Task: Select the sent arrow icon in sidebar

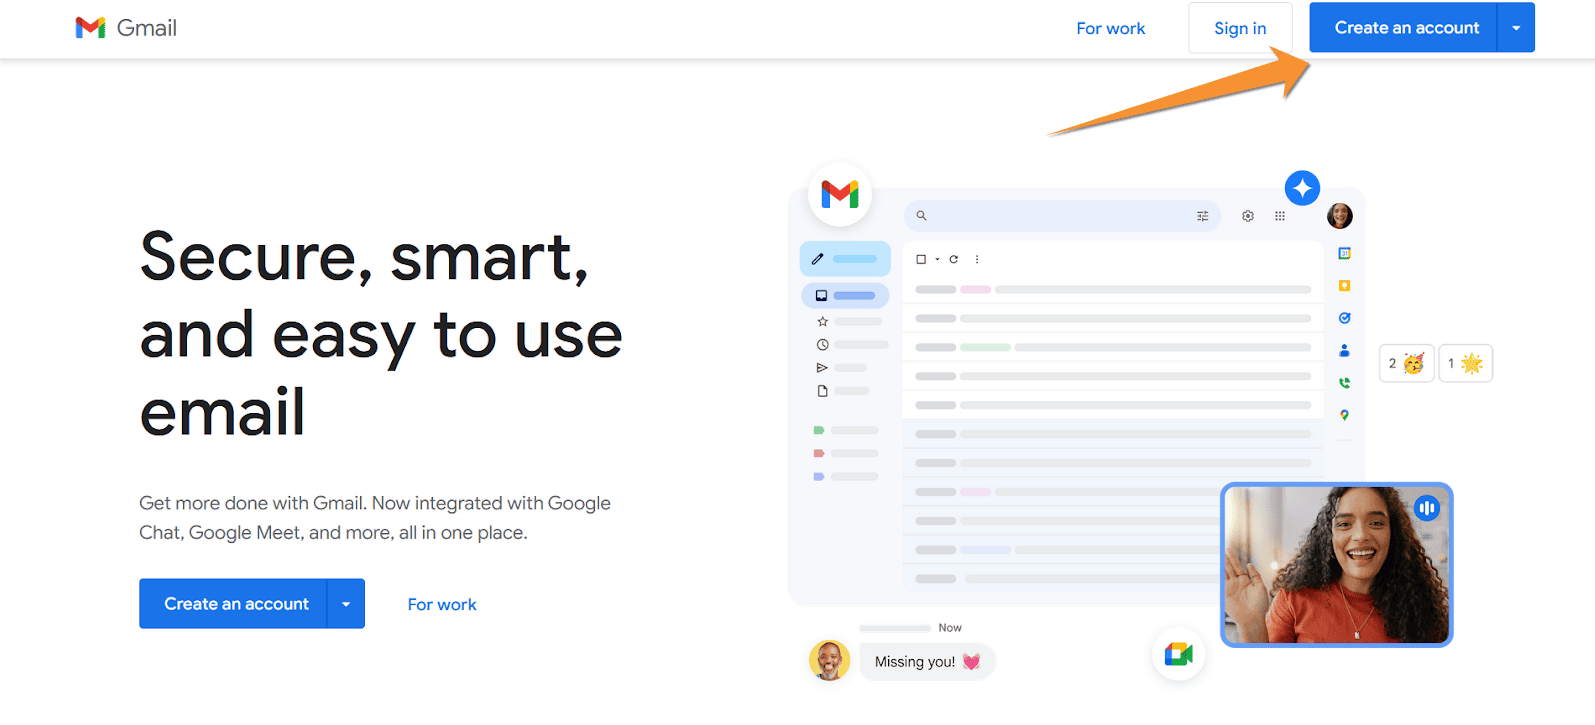Action: 822,368
